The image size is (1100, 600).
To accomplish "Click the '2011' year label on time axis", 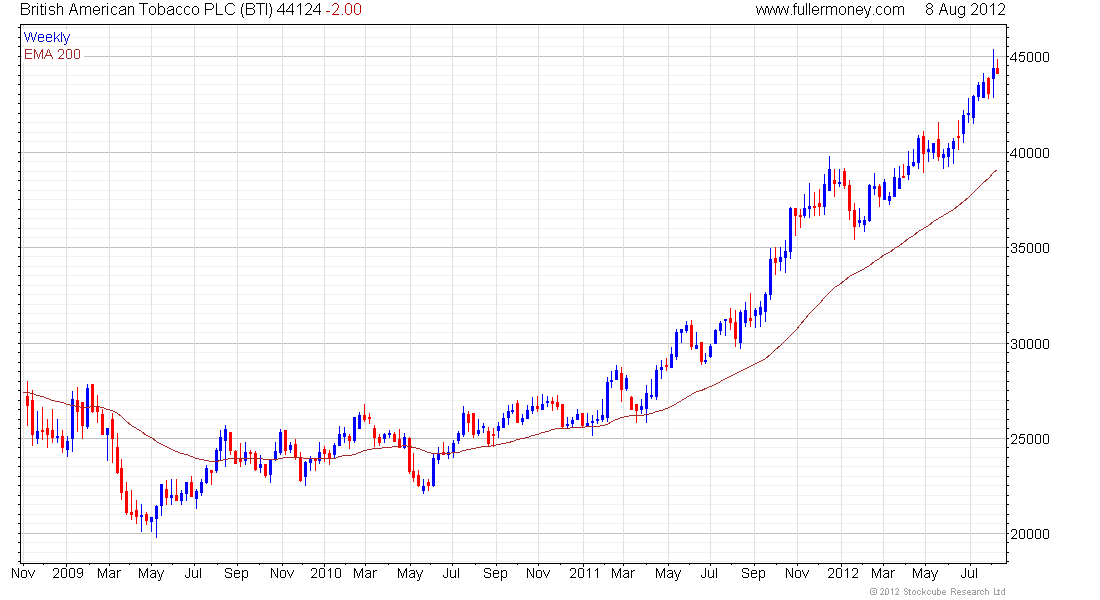I will click(584, 573).
